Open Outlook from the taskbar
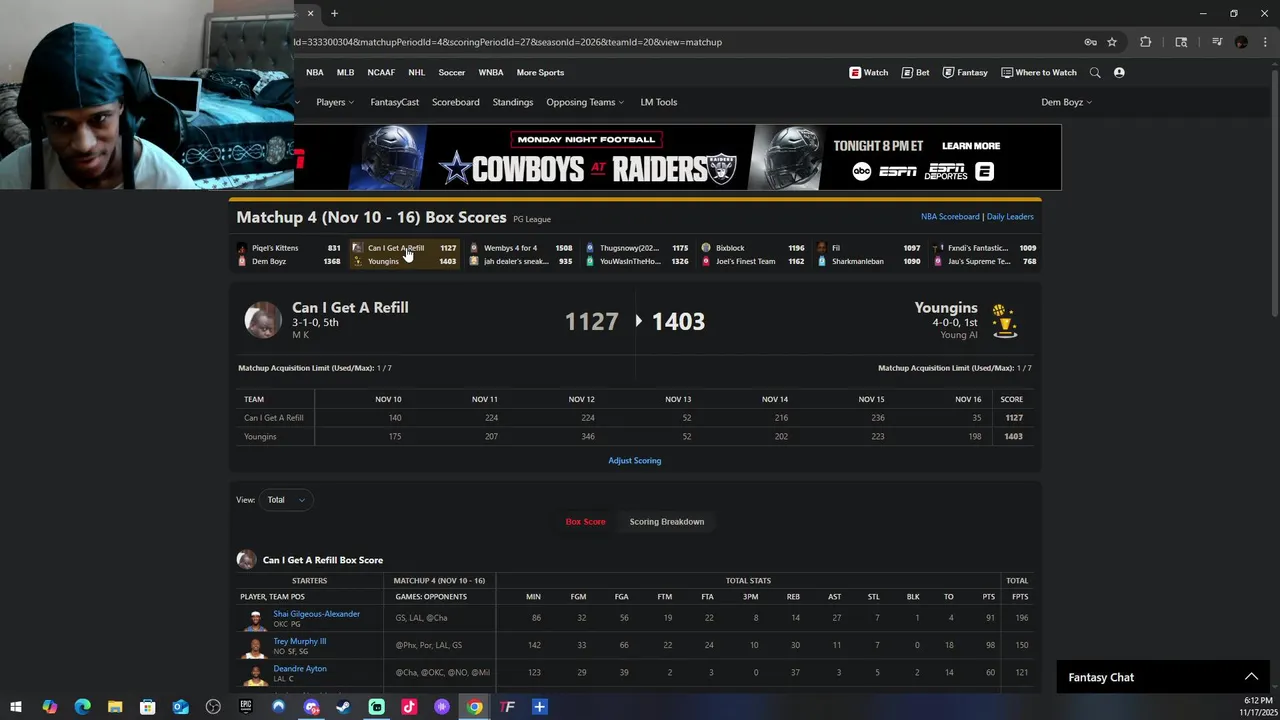This screenshot has width=1280, height=720. click(180, 707)
